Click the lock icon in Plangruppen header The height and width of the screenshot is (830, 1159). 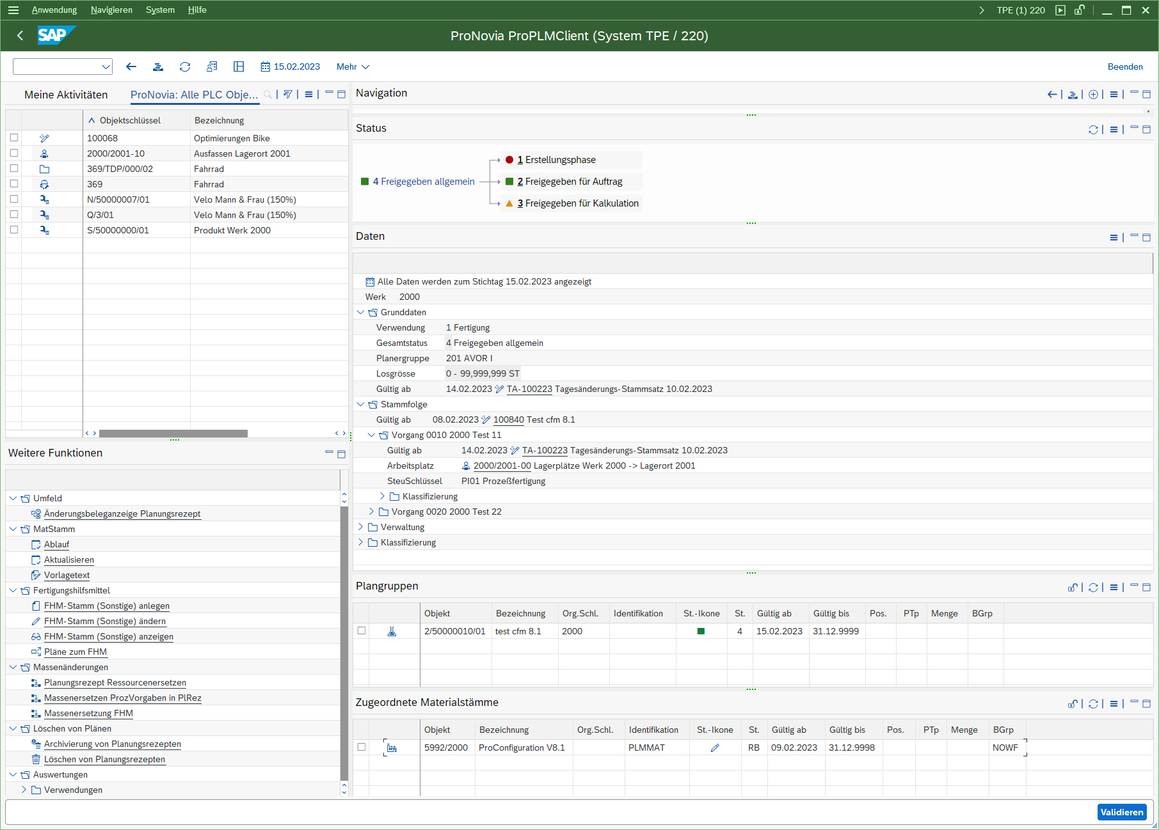pyautogui.click(x=1073, y=588)
